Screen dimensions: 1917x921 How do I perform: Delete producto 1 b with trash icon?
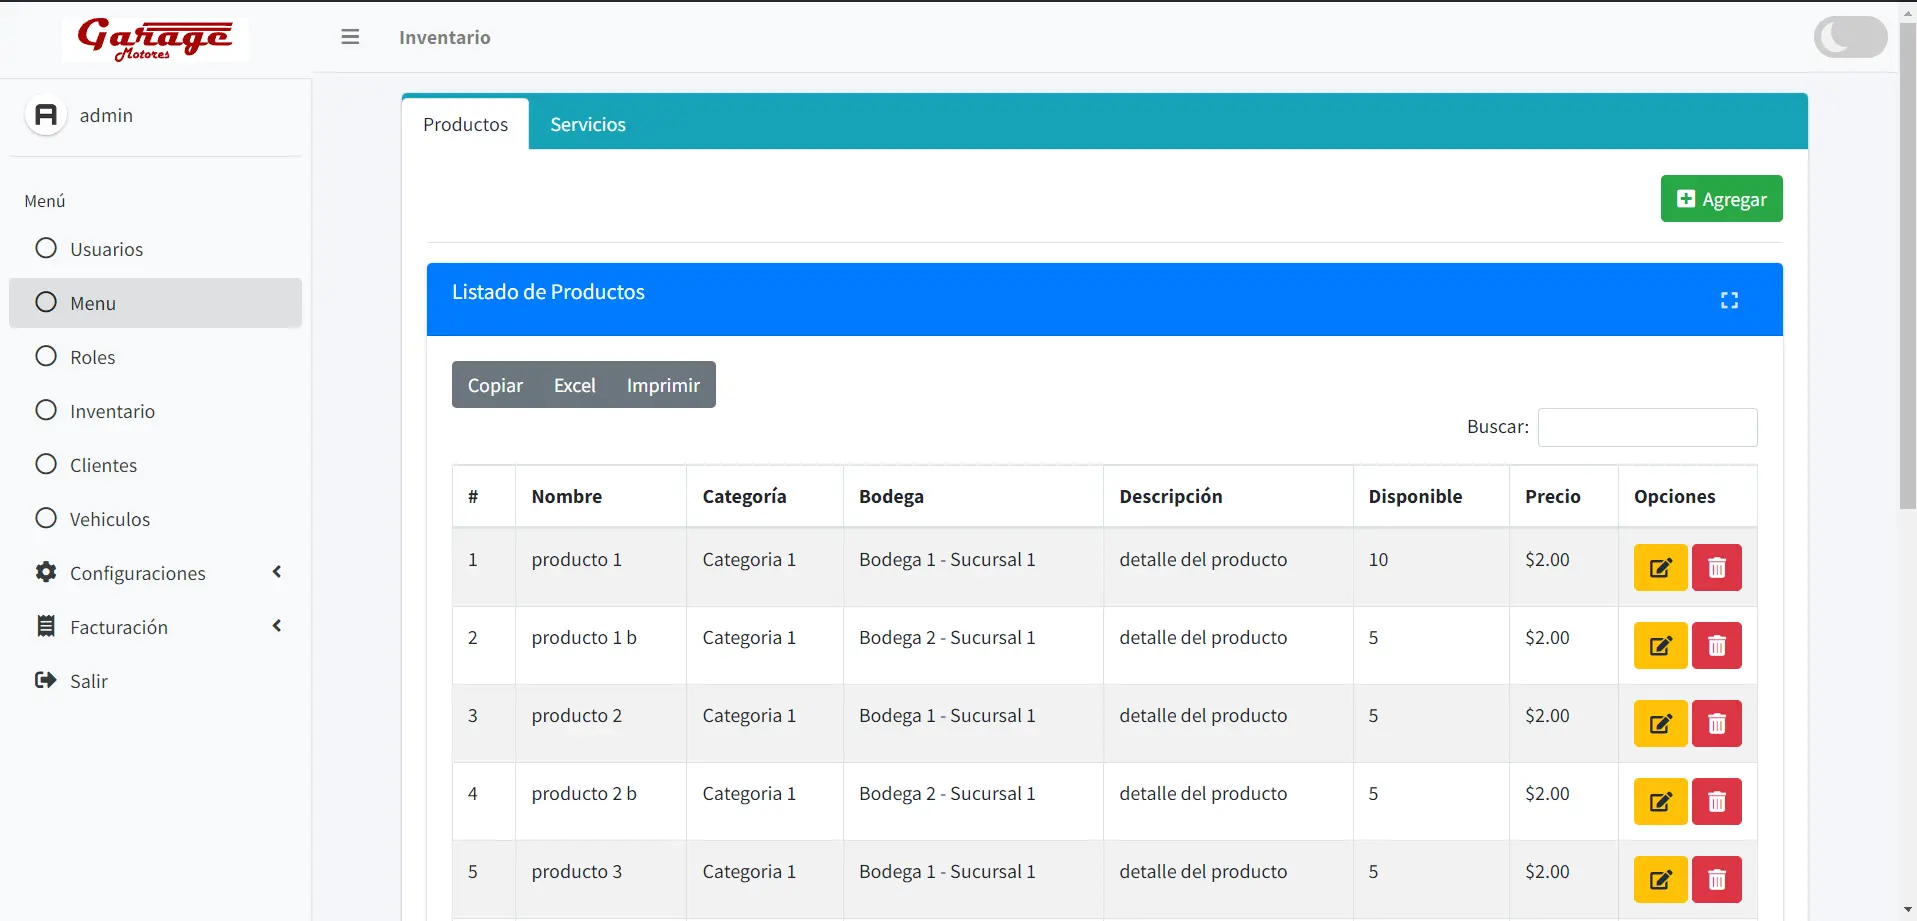point(1716,646)
